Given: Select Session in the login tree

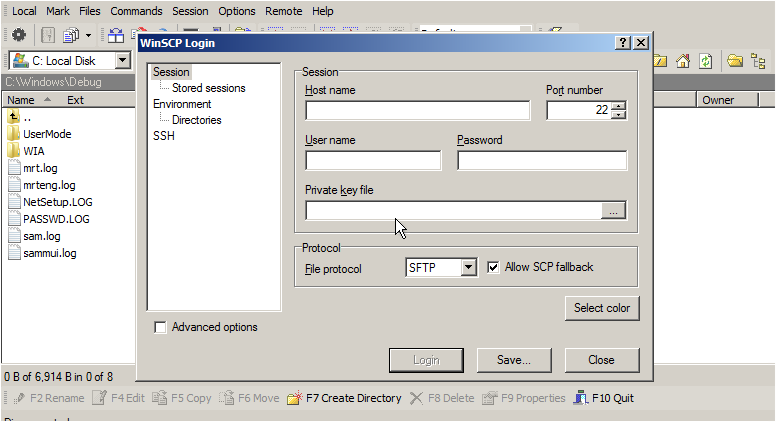Looking at the screenshot, I should click(x=171, y=72).
